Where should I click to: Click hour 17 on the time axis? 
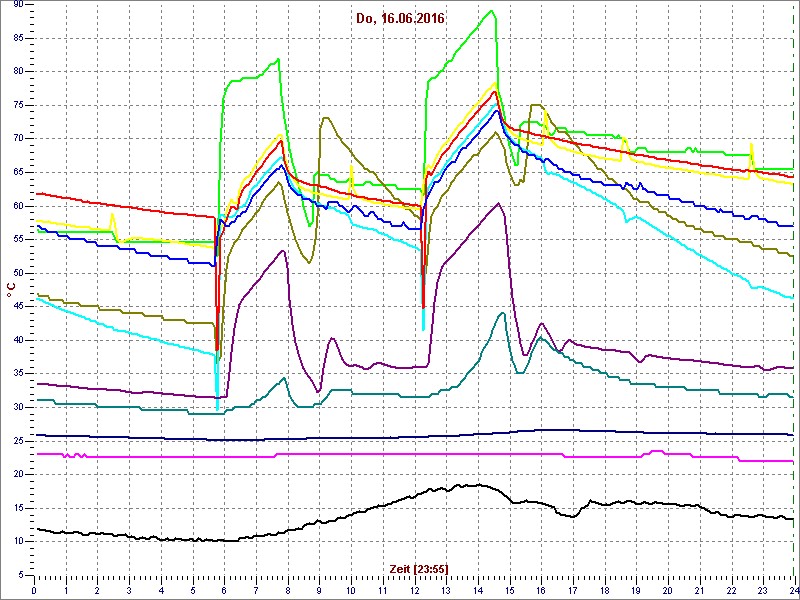click(x=572, y=590)
